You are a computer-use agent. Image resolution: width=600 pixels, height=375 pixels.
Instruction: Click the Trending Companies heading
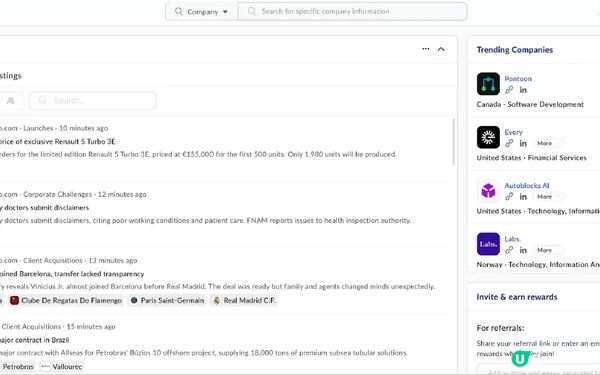click(515, 50)
